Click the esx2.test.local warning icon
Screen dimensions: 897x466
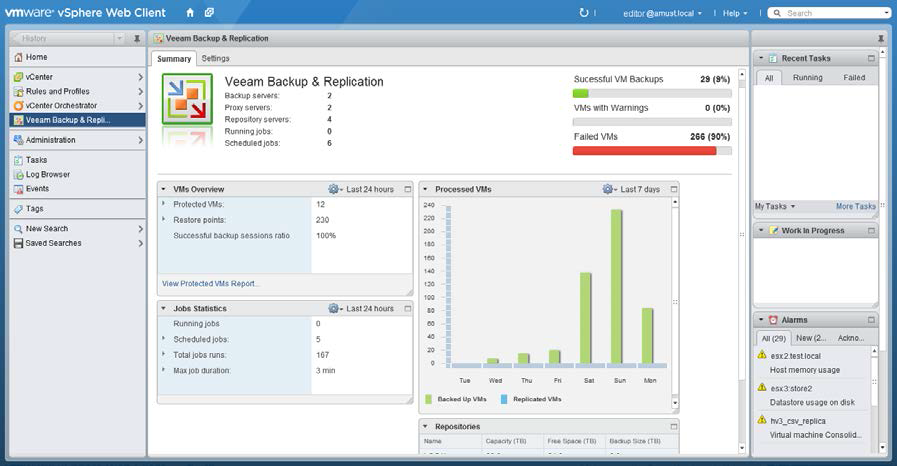(x=762, y=355)
